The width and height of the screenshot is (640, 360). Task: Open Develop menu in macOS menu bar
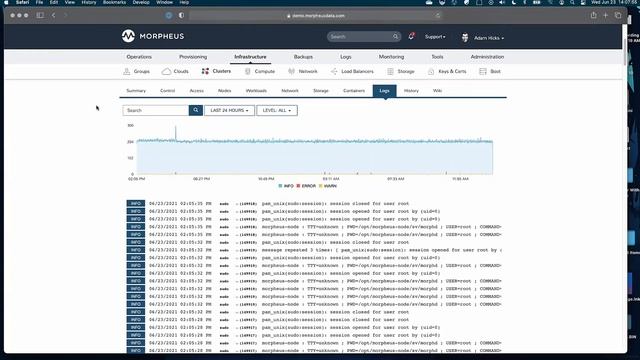tap(141, 2)
